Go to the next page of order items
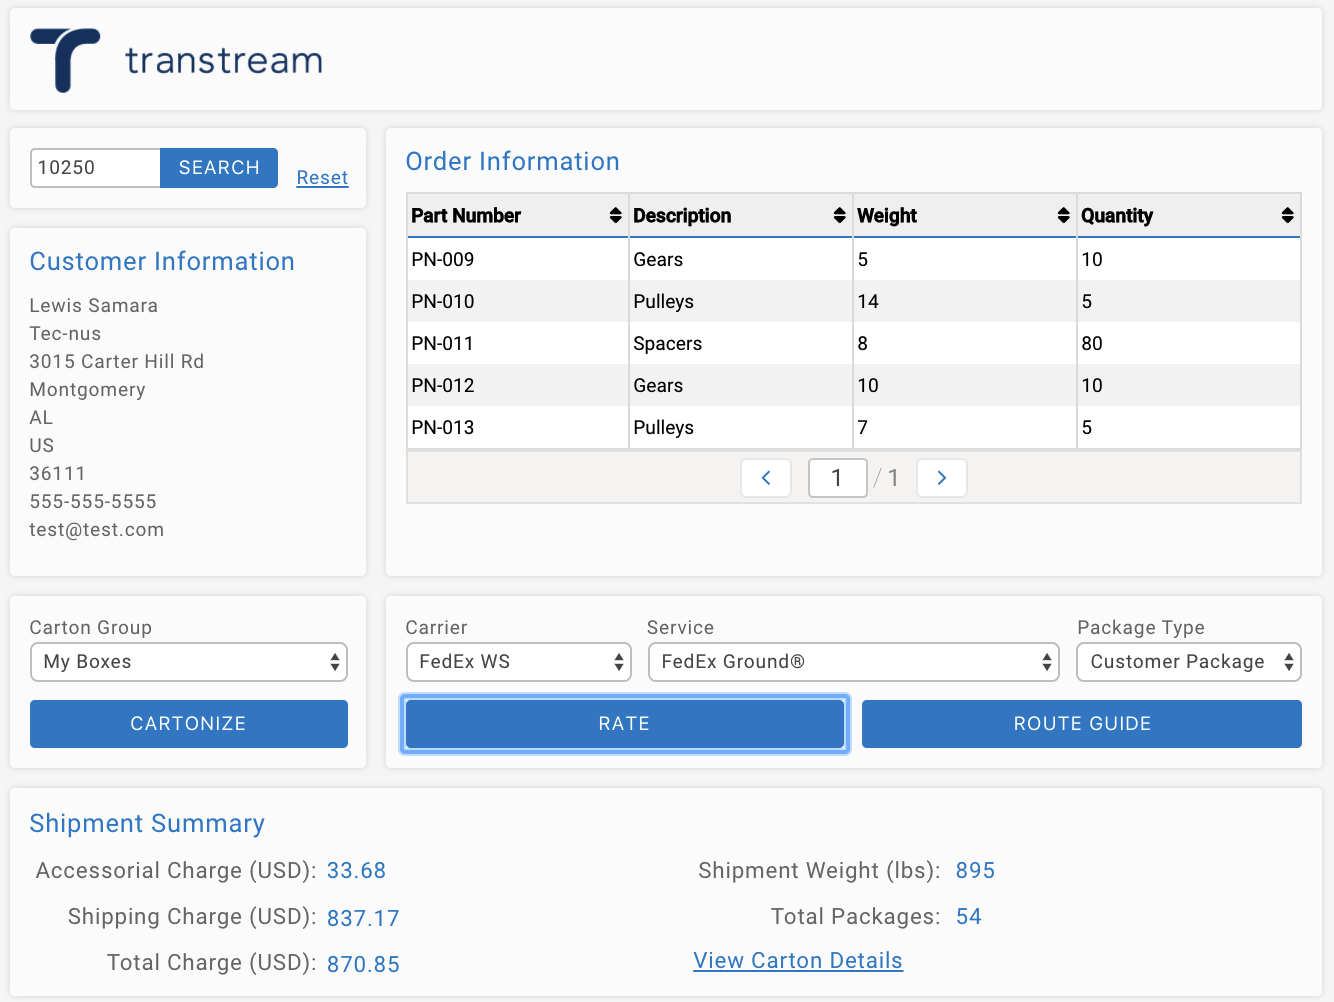1334x1002 pixels. tap(941, 478)
